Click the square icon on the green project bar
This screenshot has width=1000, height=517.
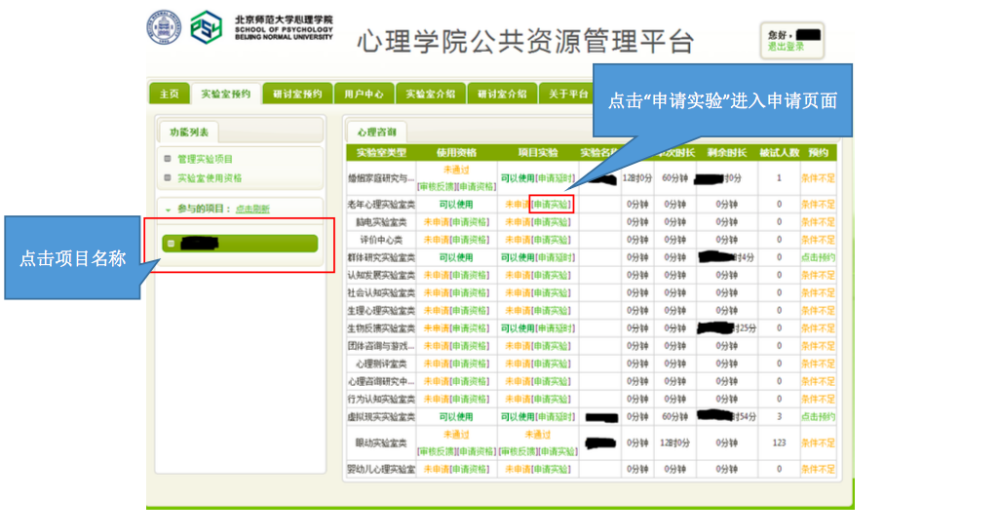[172, 243]
